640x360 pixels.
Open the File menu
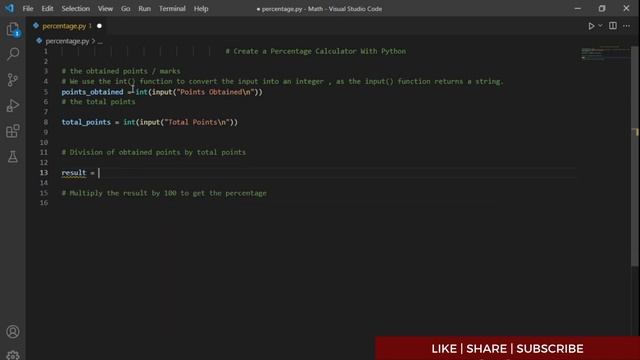point(28,9)
